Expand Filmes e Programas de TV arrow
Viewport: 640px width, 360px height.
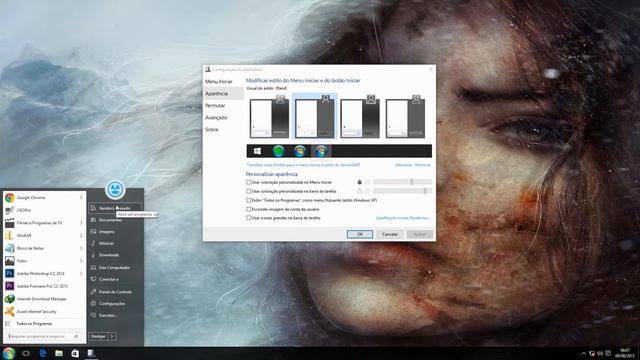click(x=81, y=223)
